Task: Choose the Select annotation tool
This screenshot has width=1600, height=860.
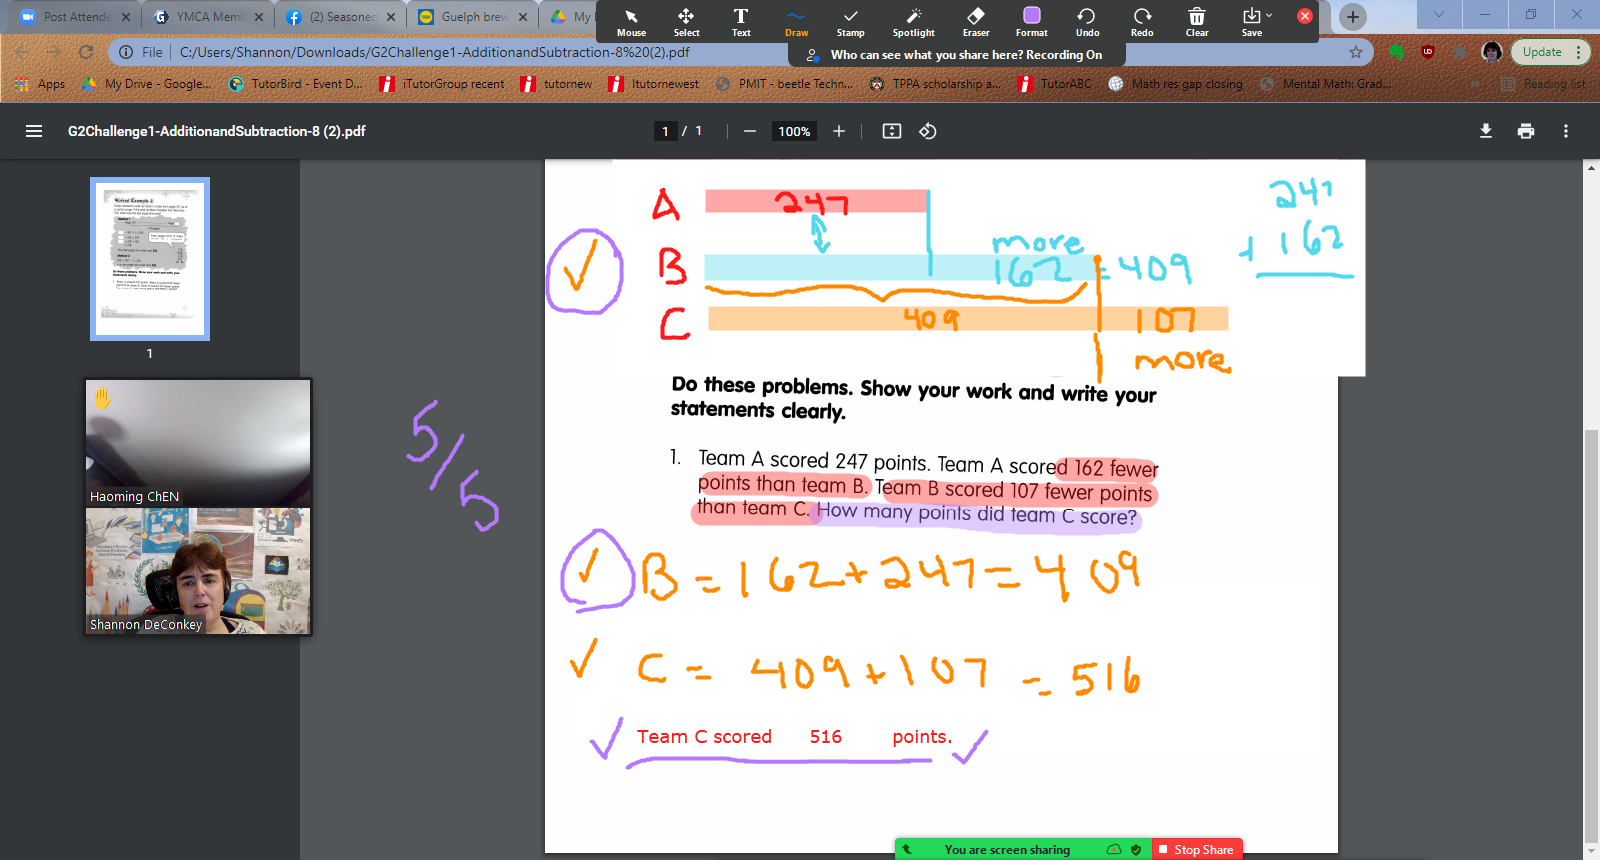Action: click(x=686, y=22)
